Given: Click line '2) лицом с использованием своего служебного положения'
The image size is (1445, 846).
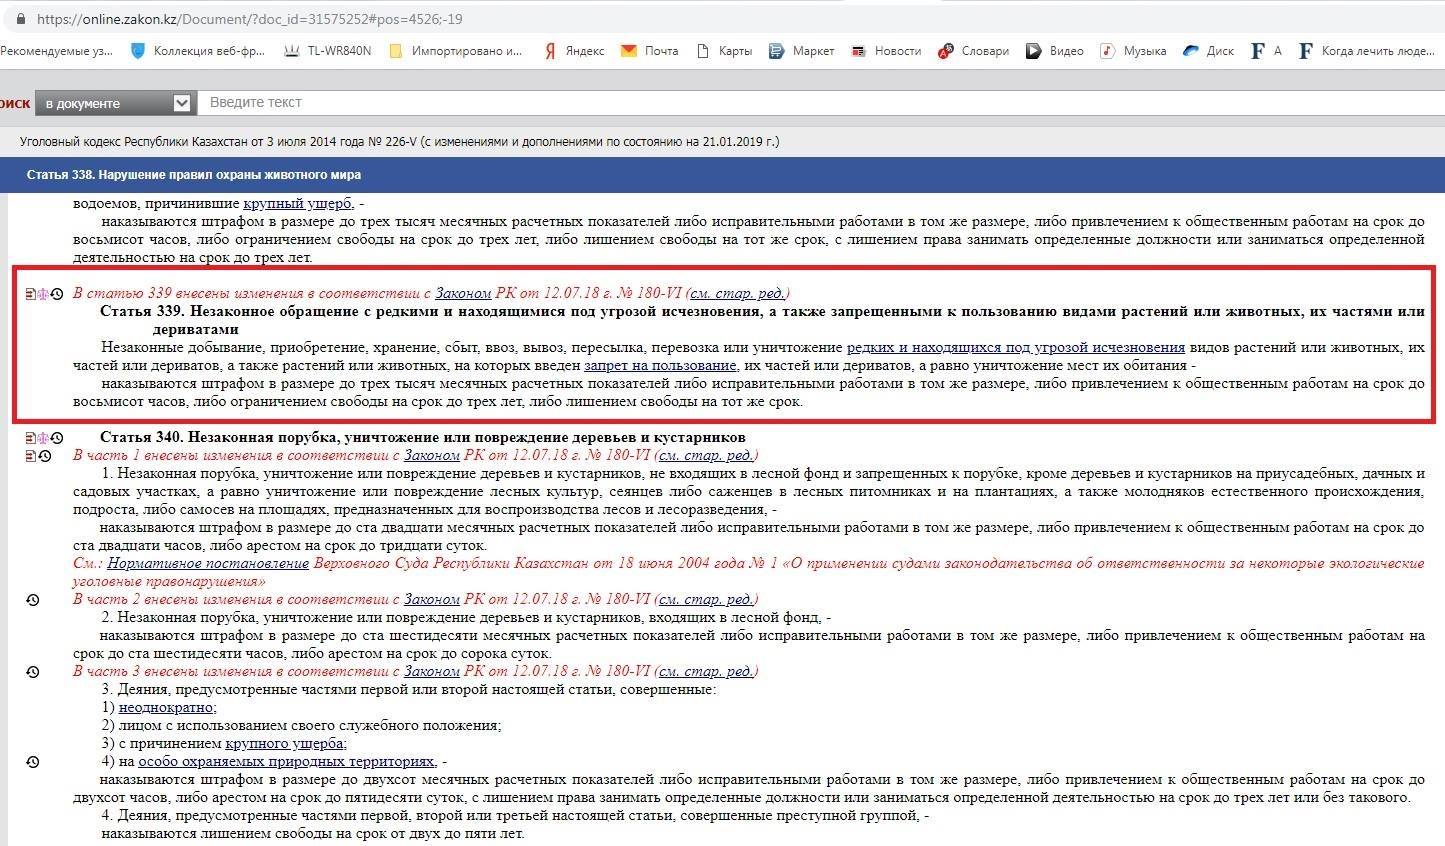Looking at the screenshot, I should pyautogui.click(x=301, y=726).
